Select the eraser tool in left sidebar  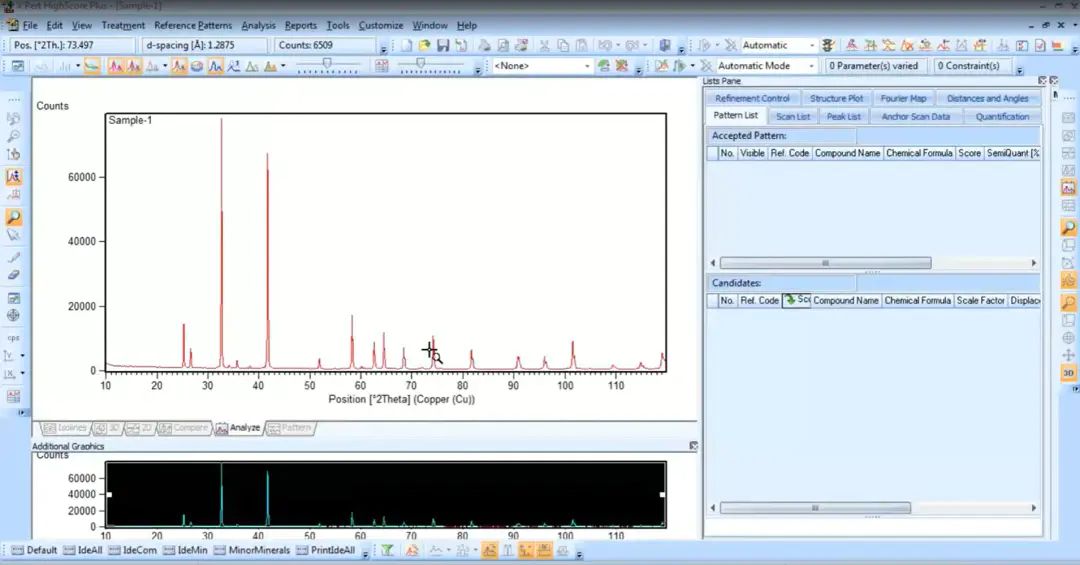point(14,274)
